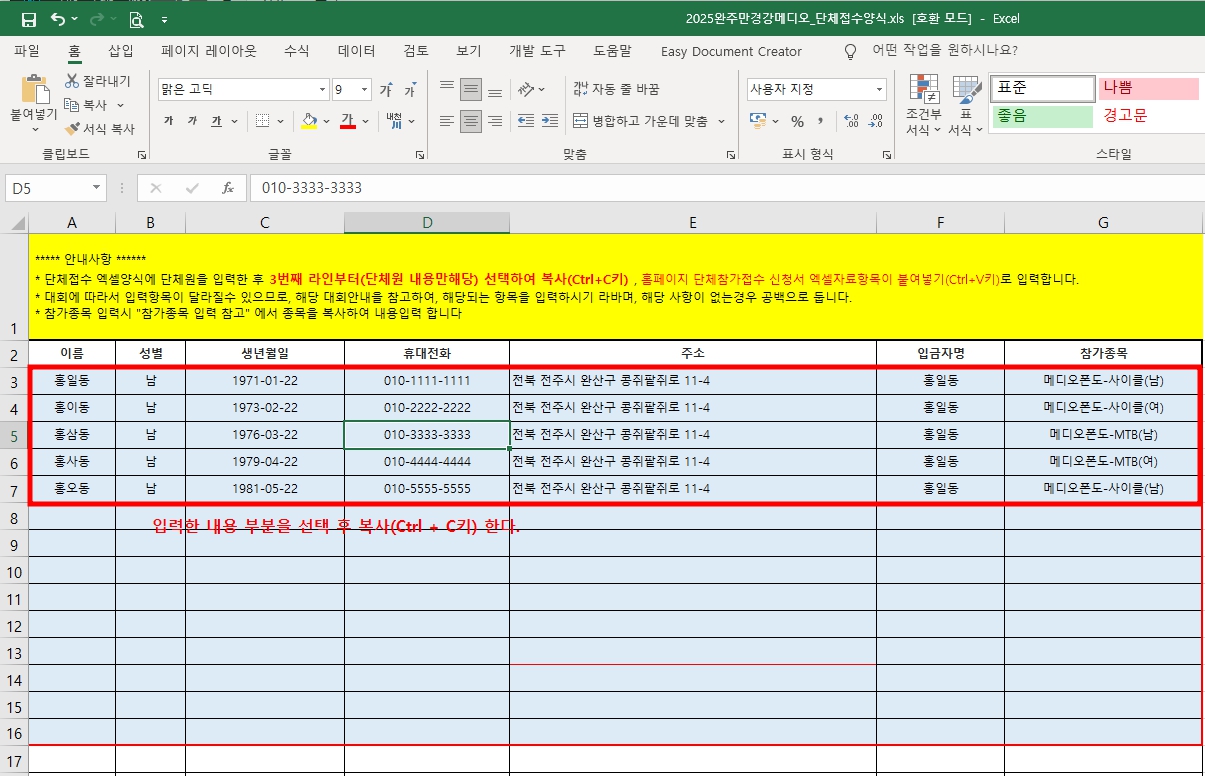Toggle 자동 줄 바꿈 wrap text
Viewport: 1205px width, 776px height.
point(616,89)
